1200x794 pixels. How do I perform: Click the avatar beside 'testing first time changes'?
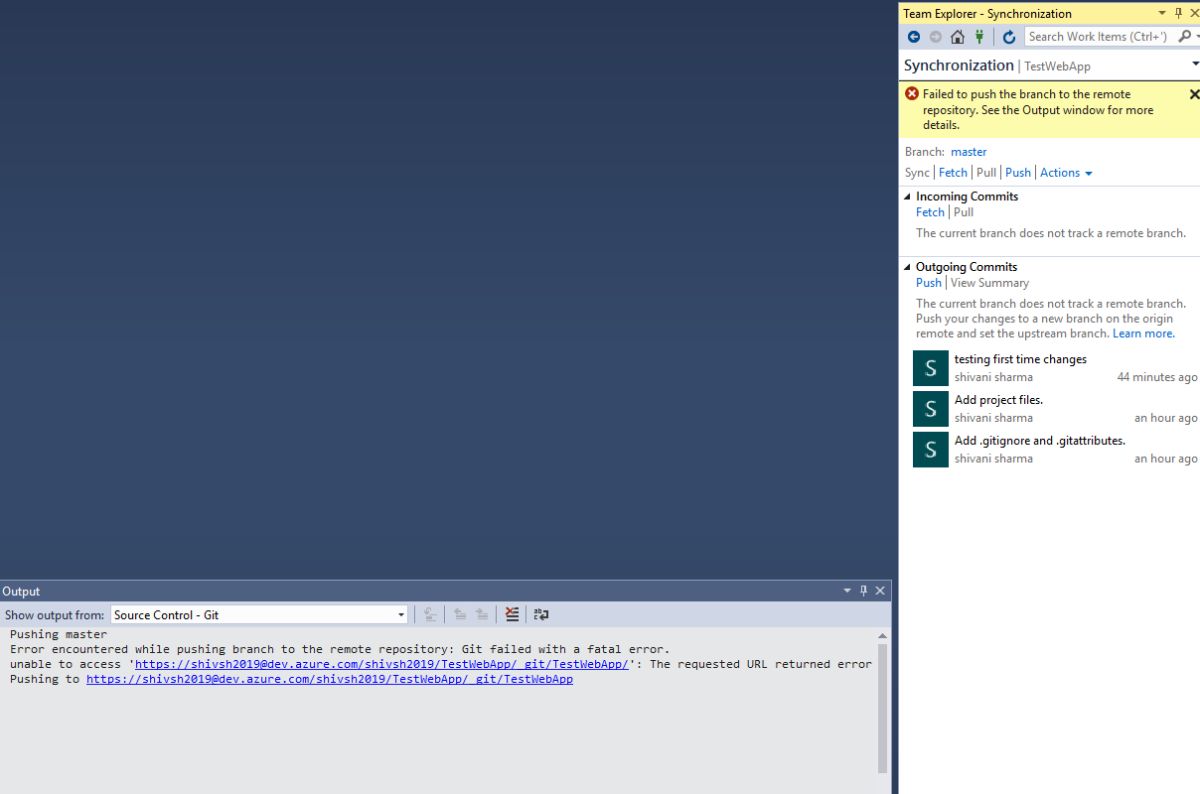point(930,369)
